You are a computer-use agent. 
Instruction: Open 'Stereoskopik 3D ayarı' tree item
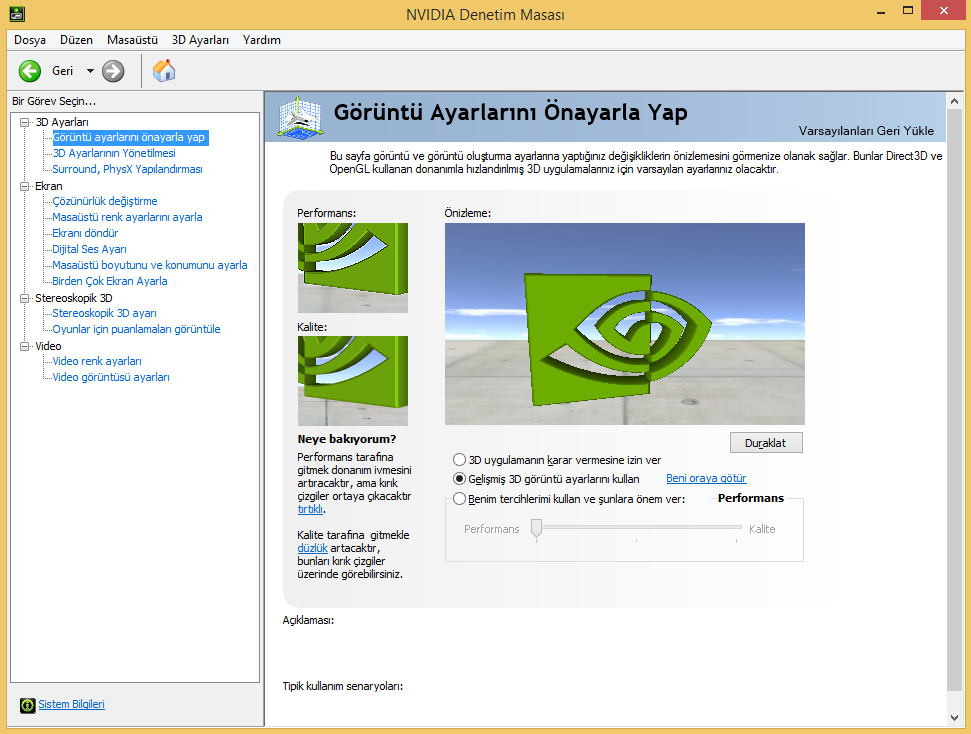(x=104, y=313)
